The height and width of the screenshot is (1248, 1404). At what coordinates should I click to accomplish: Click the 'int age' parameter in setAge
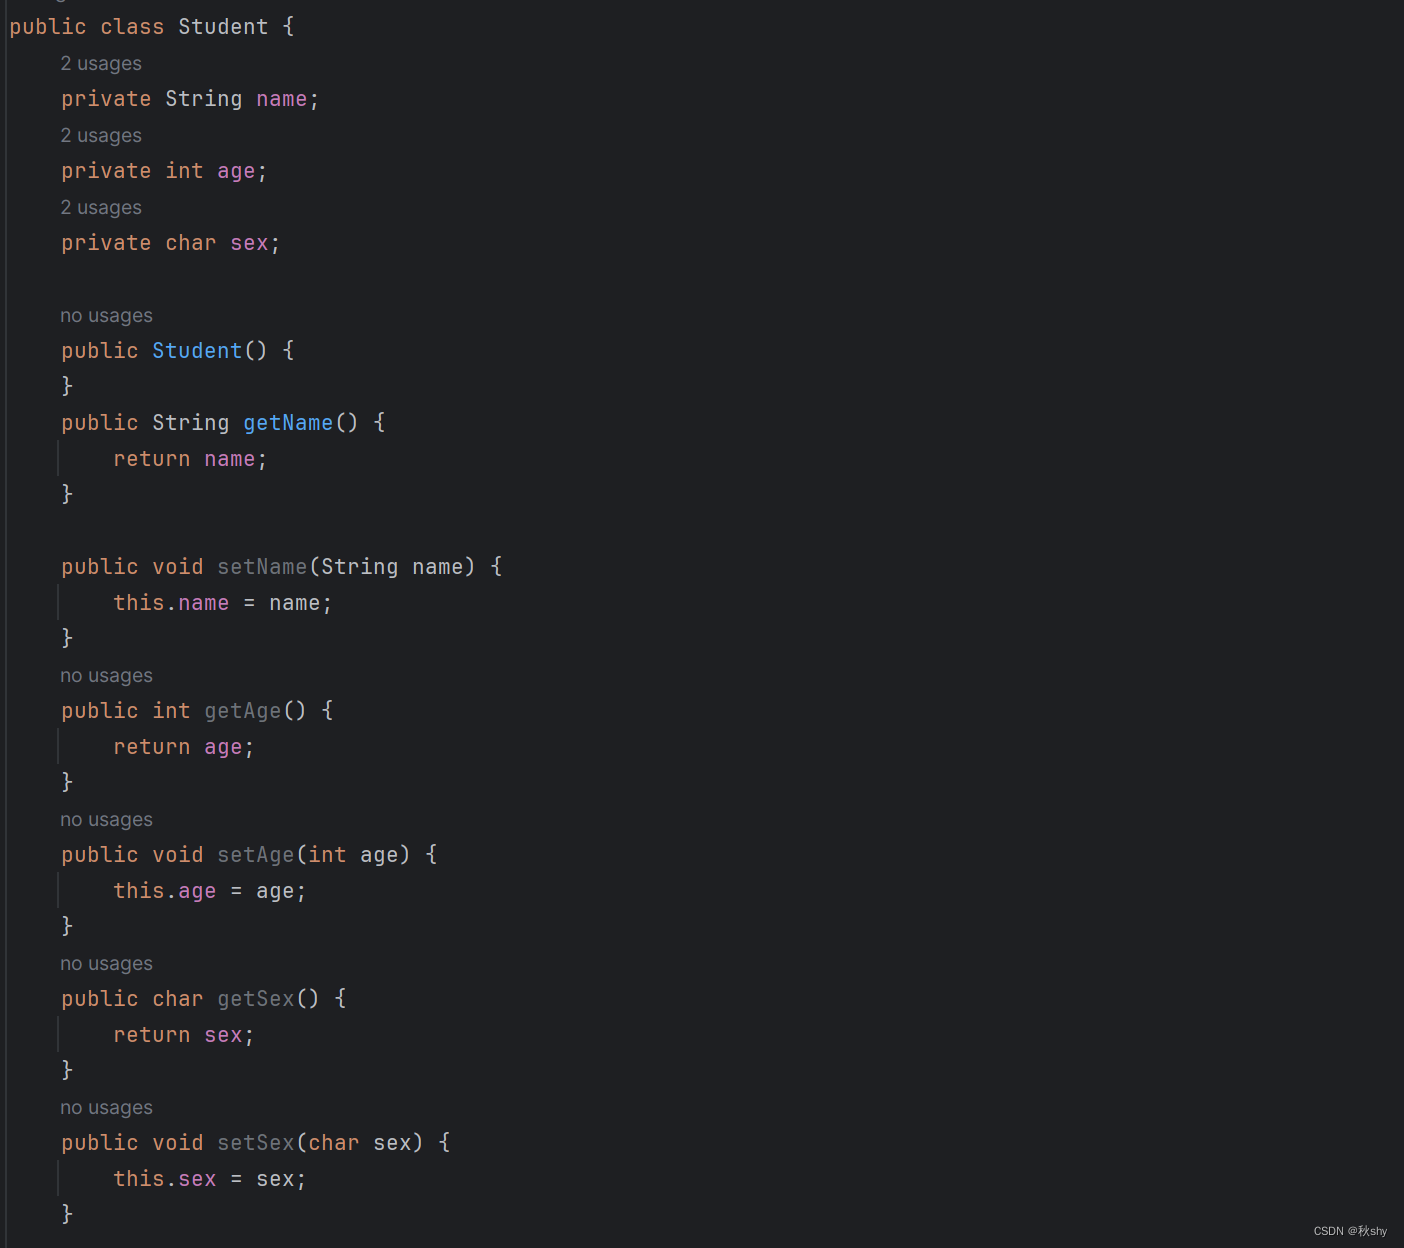(x=353, y=855)
